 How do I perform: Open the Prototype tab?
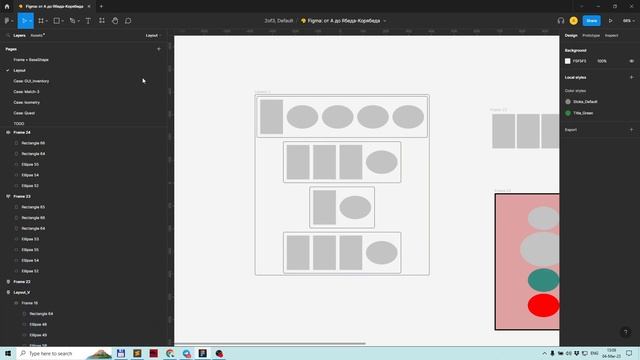[x=591, y=36]
